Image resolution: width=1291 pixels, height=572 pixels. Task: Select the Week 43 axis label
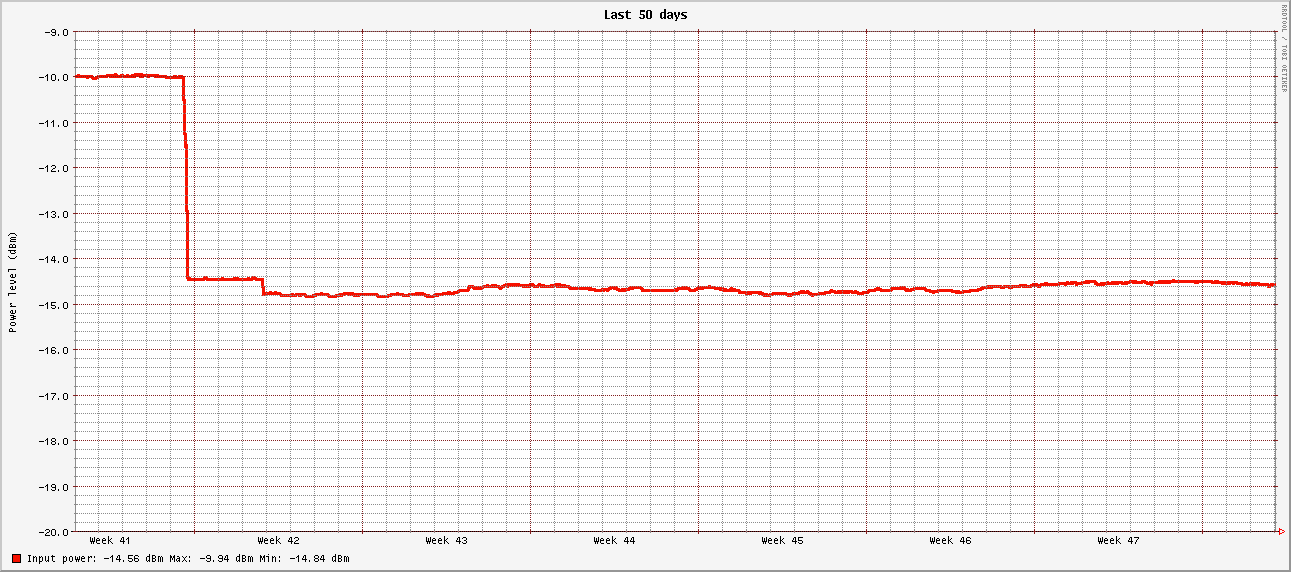click(x=445, y=541)
